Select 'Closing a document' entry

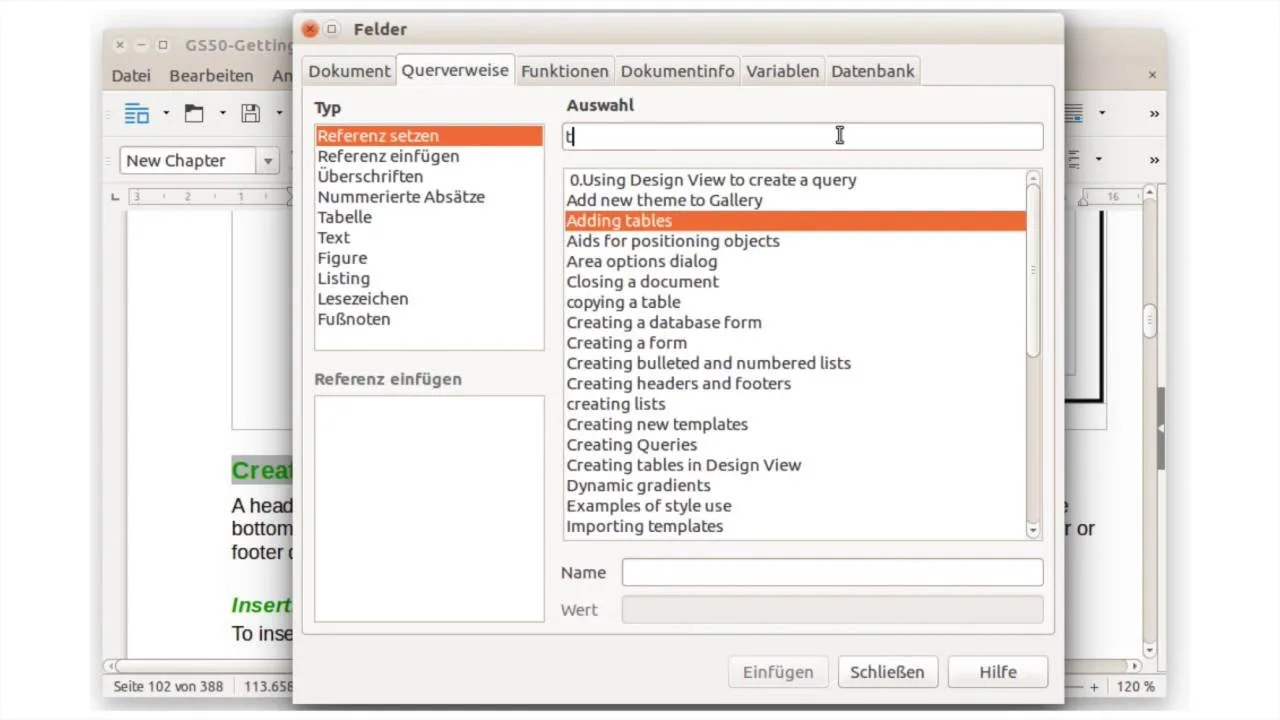click(795, 282)
